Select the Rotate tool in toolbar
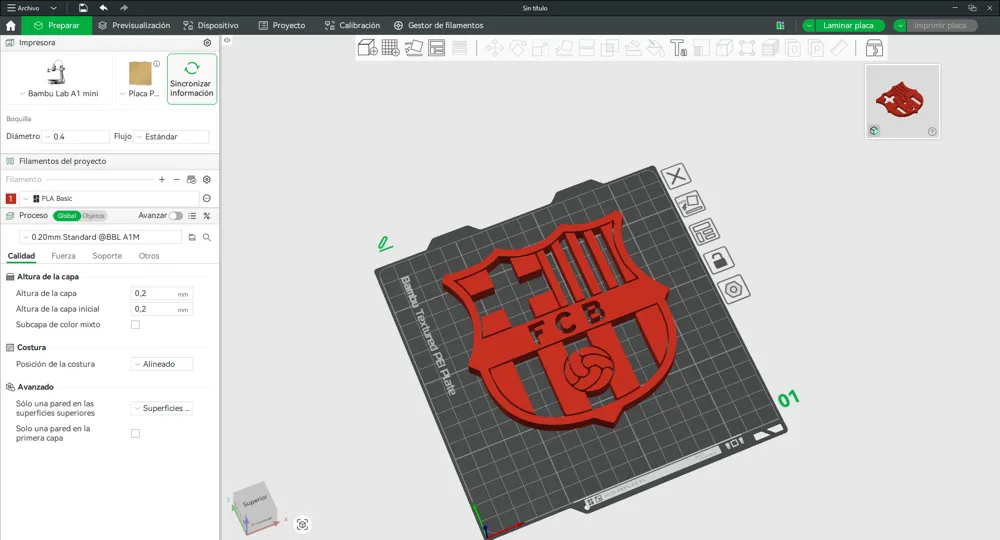The width and height of the screenshot is (1000, 540). point(517,48)
